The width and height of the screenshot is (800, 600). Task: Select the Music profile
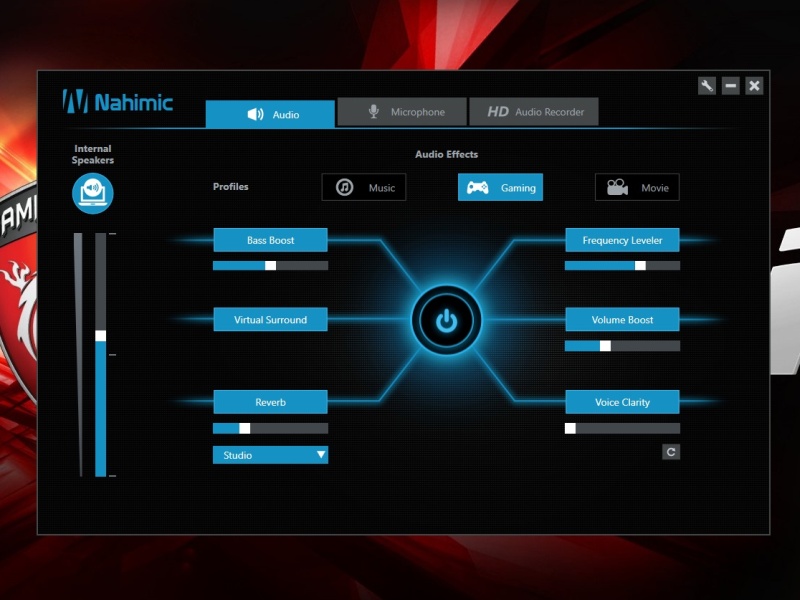[364, 187]
